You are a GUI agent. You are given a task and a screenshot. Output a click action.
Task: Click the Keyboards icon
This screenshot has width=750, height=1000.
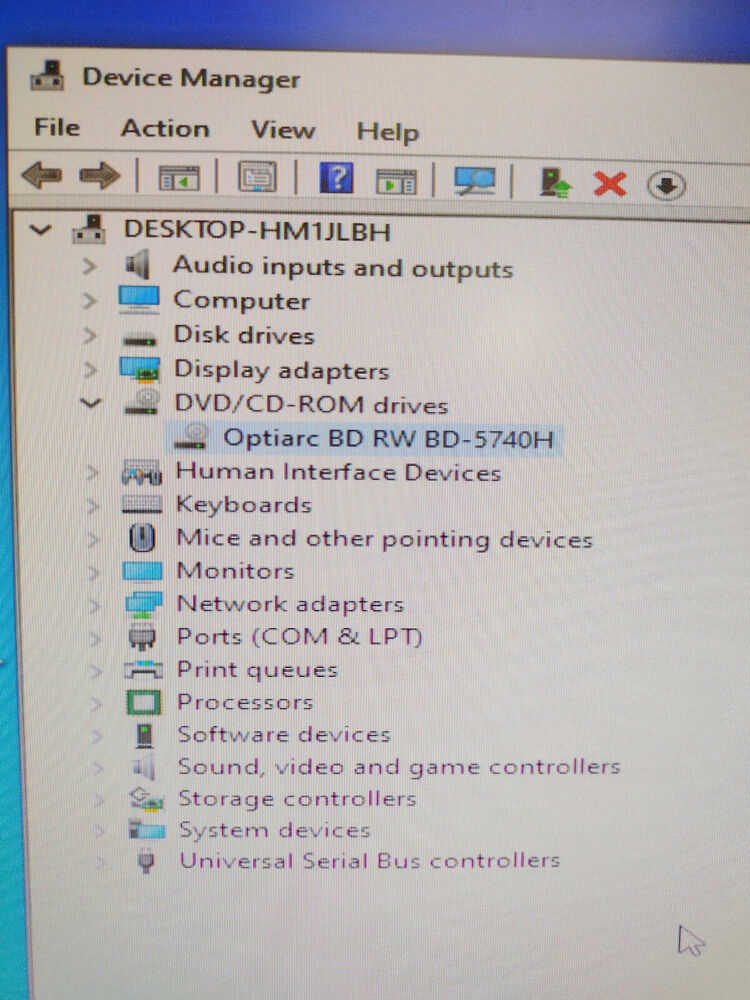pos(142,504)
